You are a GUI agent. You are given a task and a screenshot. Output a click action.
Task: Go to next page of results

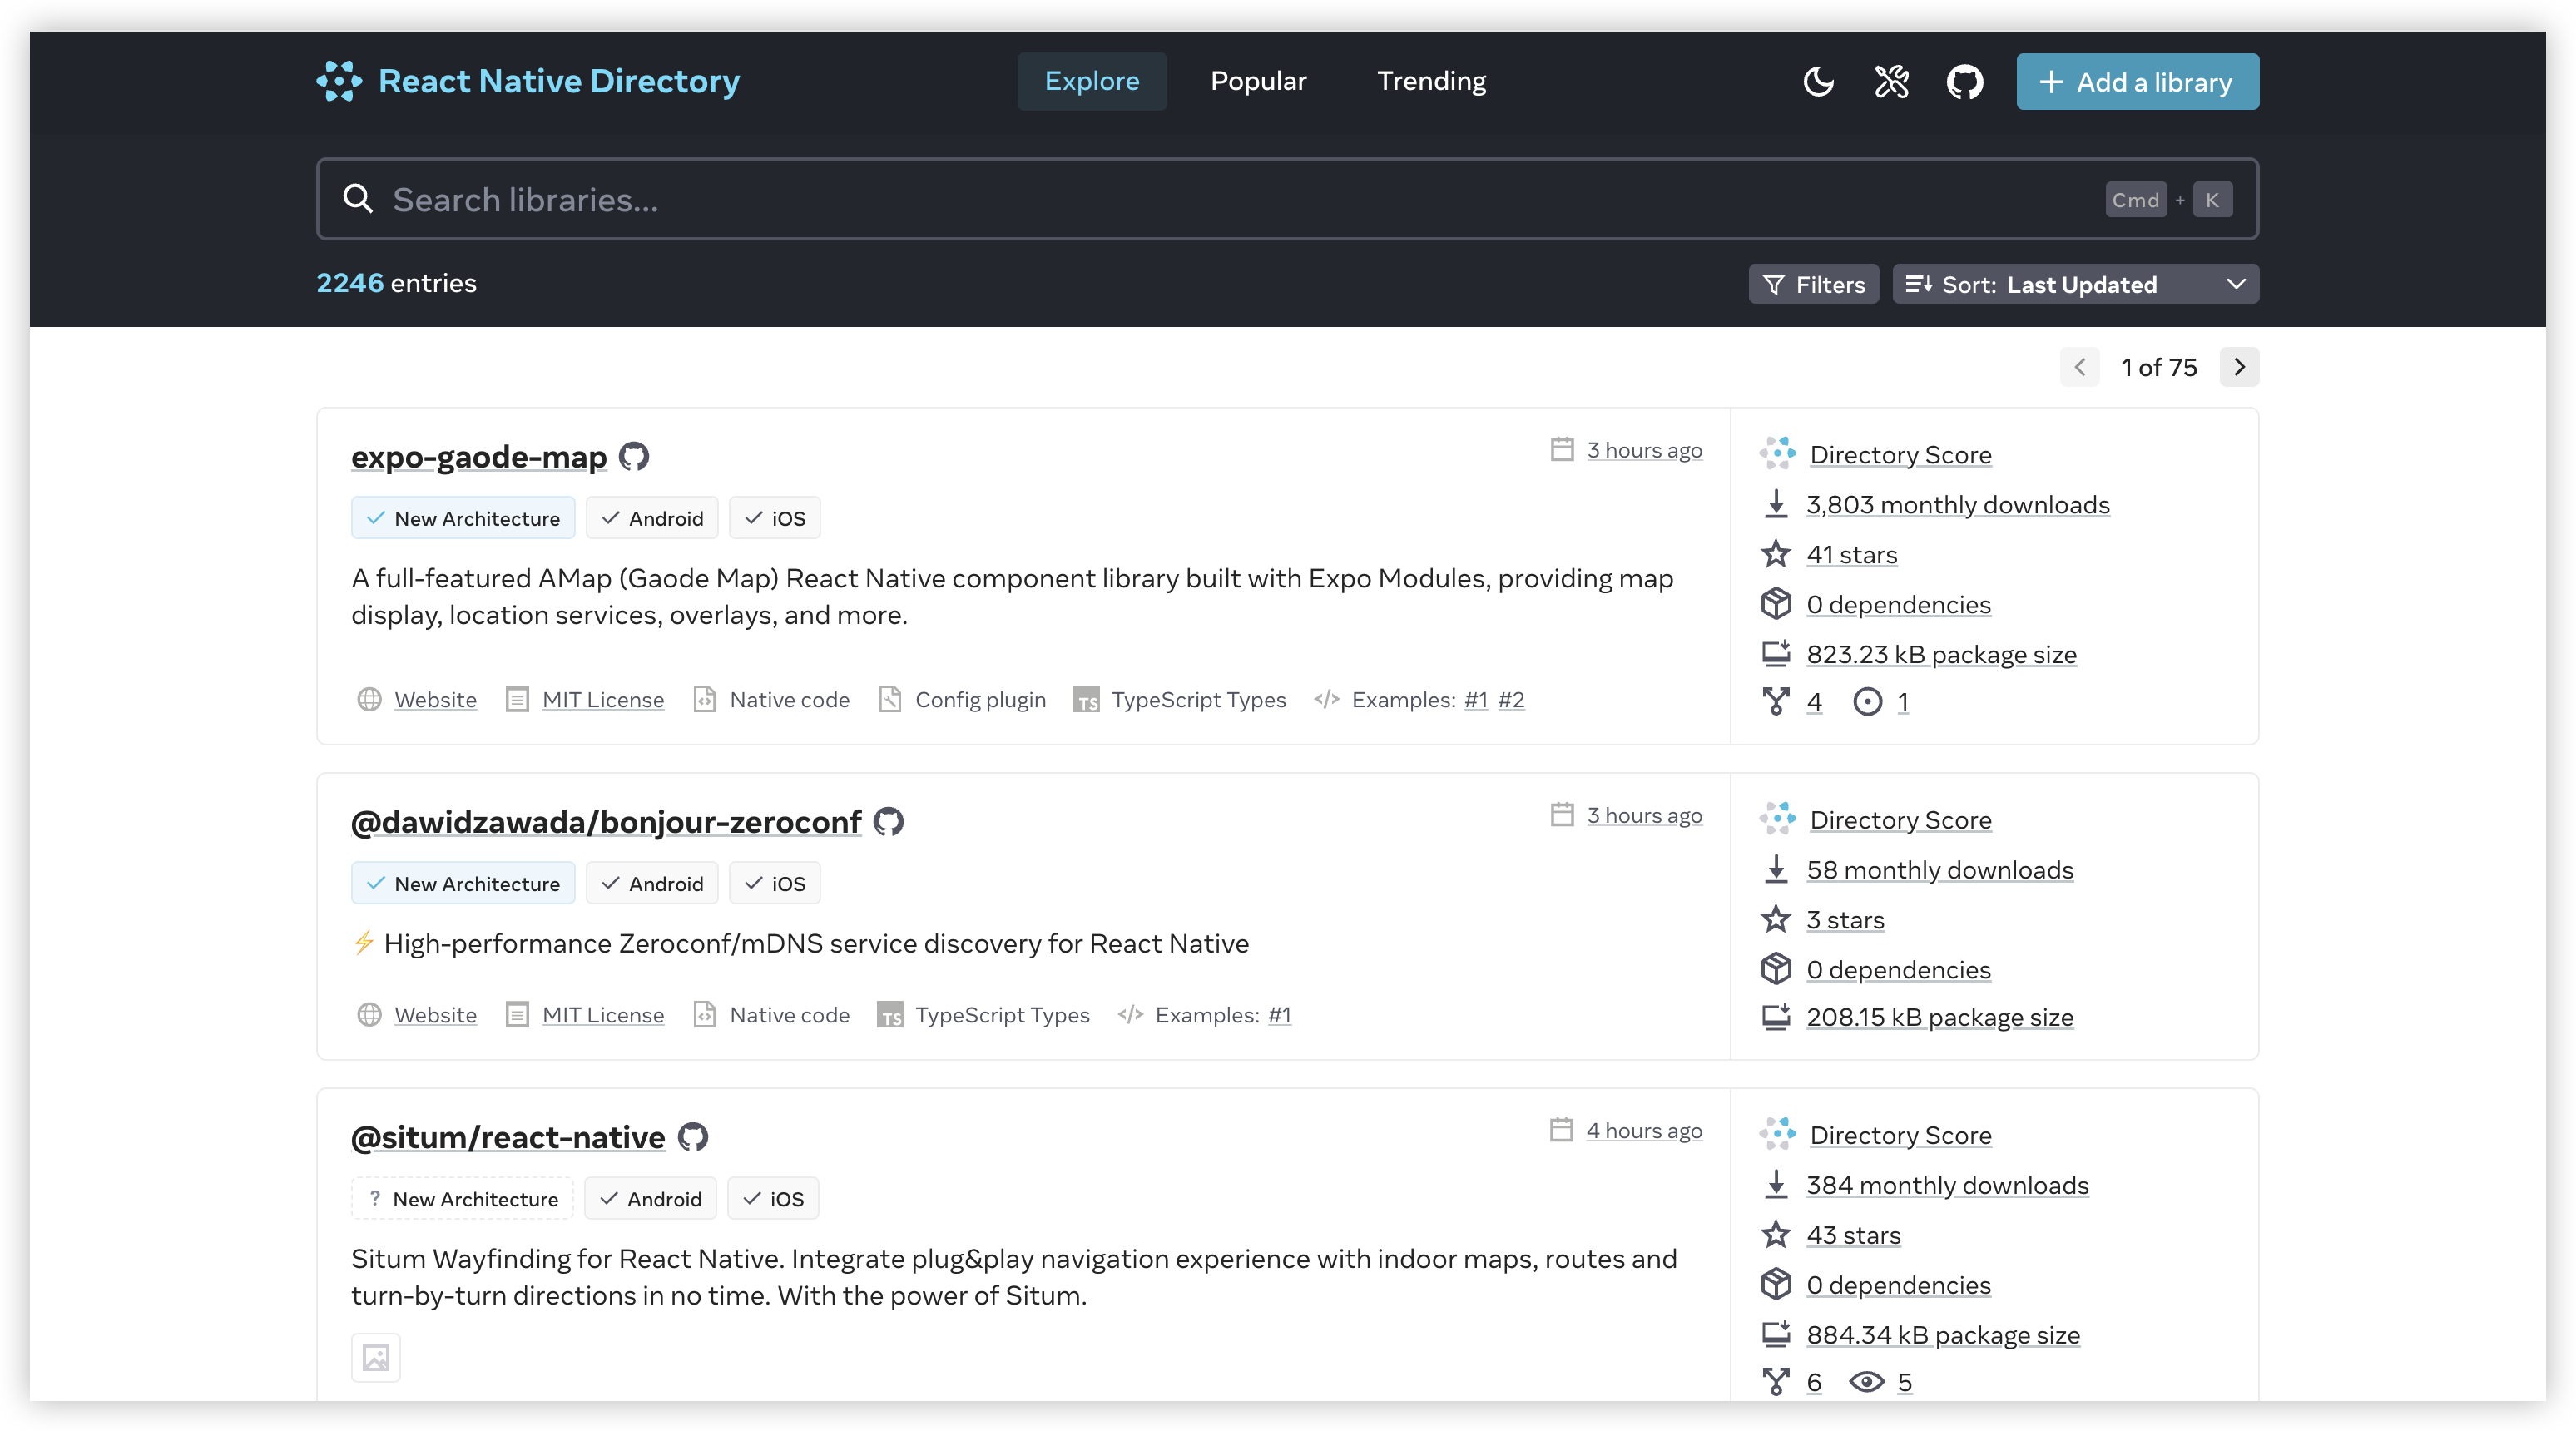click(2239, 367)
